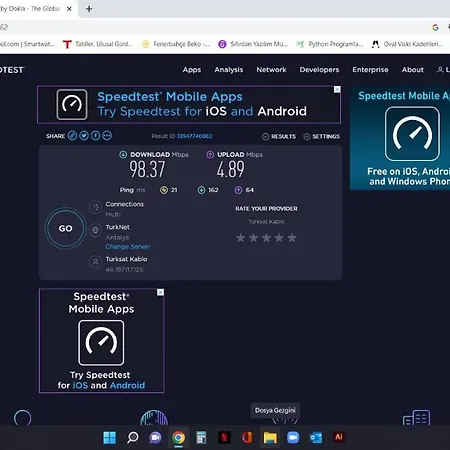Open more share options icon
This screenshot has width=450, height=450.
coord(107,136)
